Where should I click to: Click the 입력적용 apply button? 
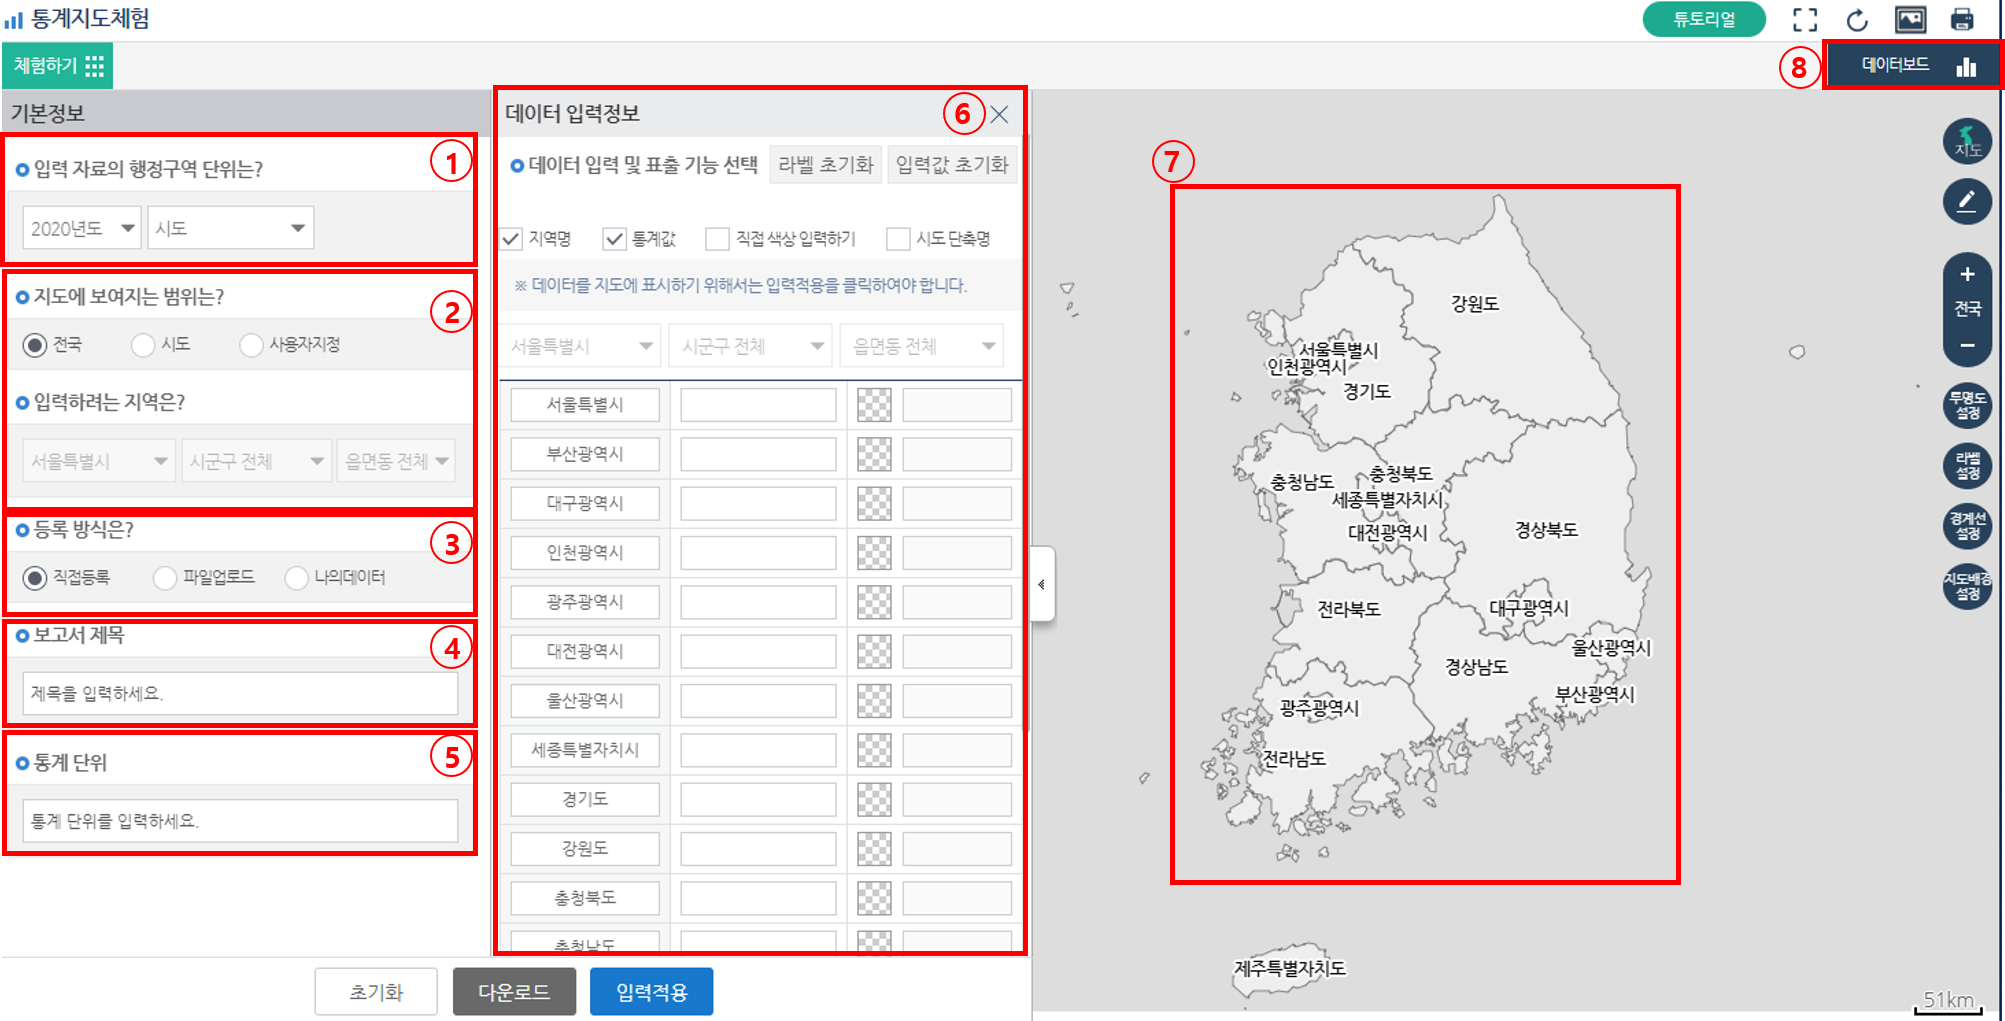click(651, 991)
